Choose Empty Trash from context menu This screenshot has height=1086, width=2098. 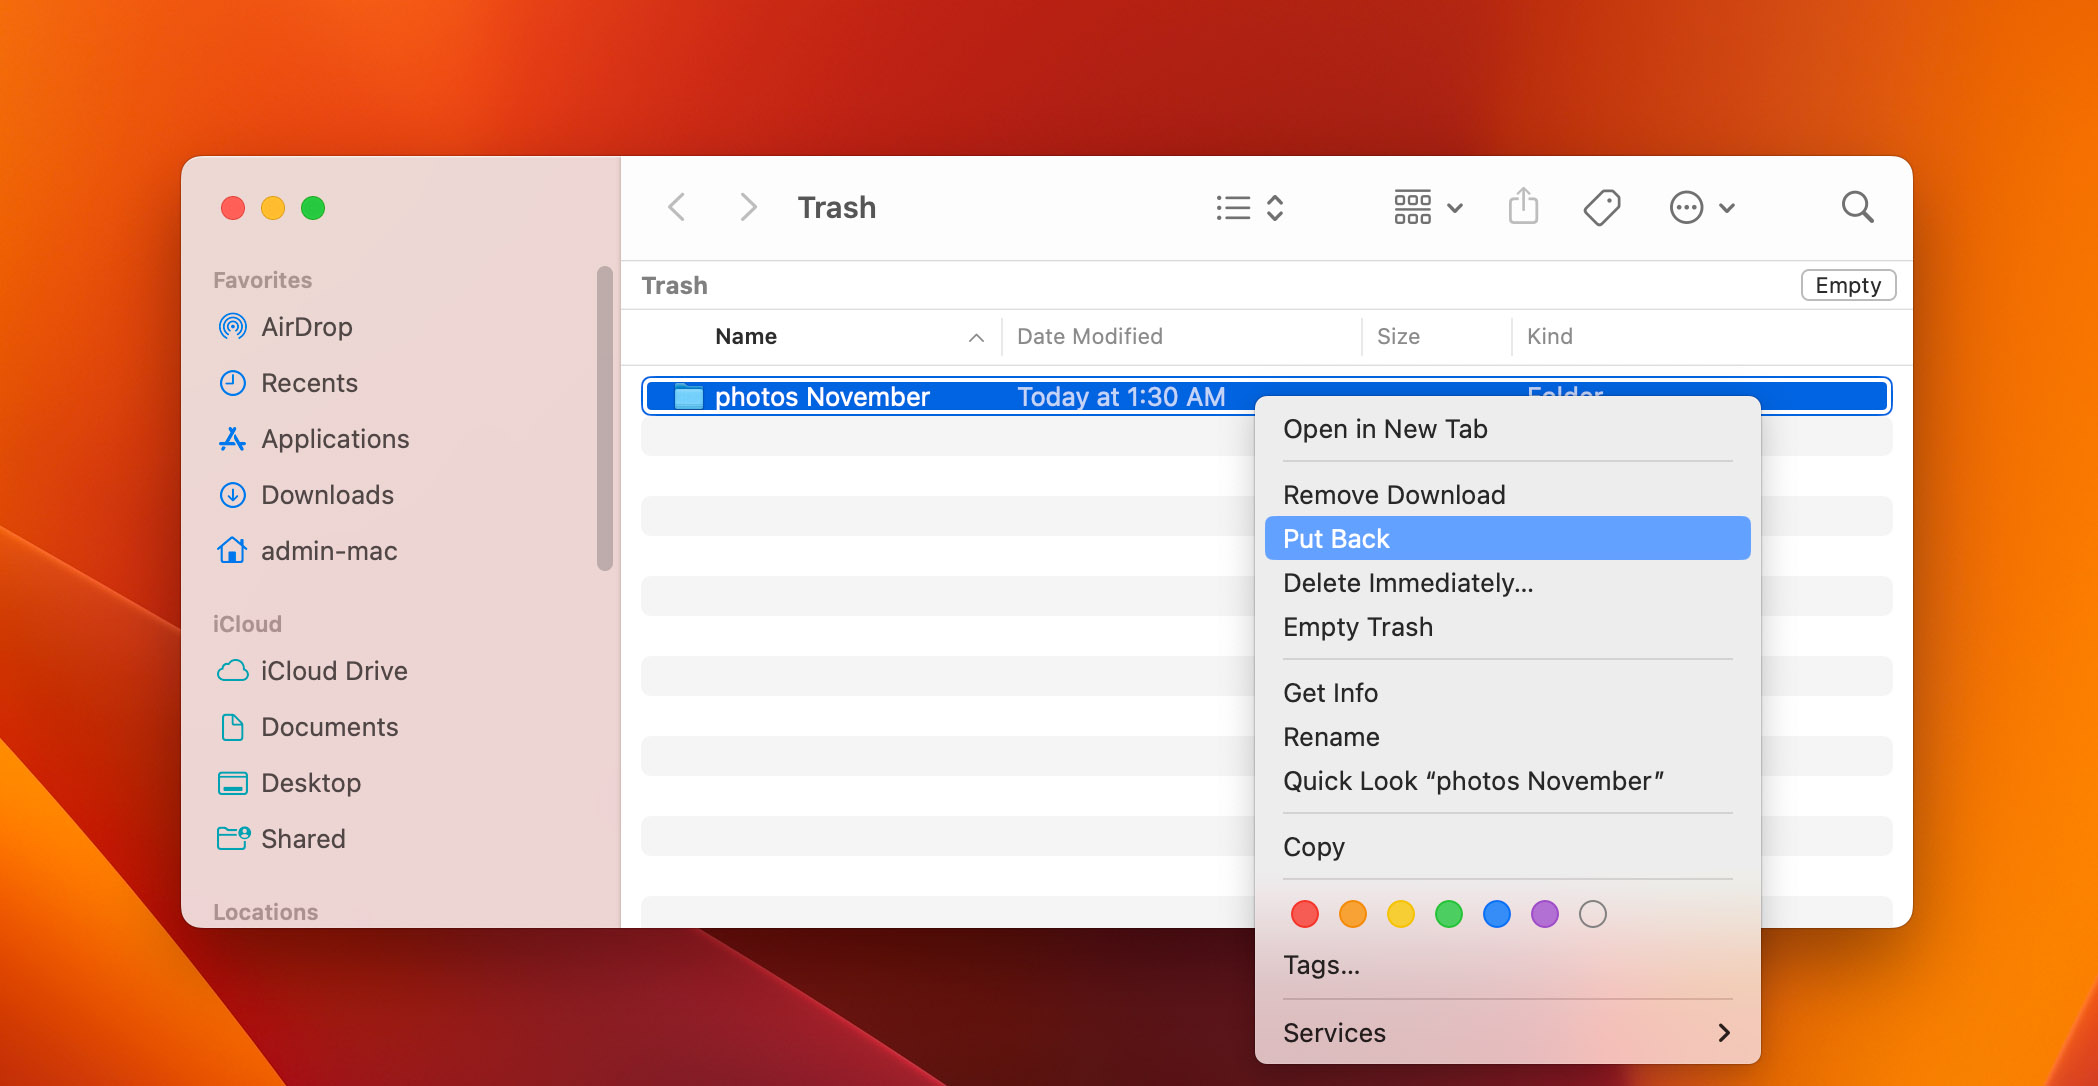click(x=1507, y=627)
